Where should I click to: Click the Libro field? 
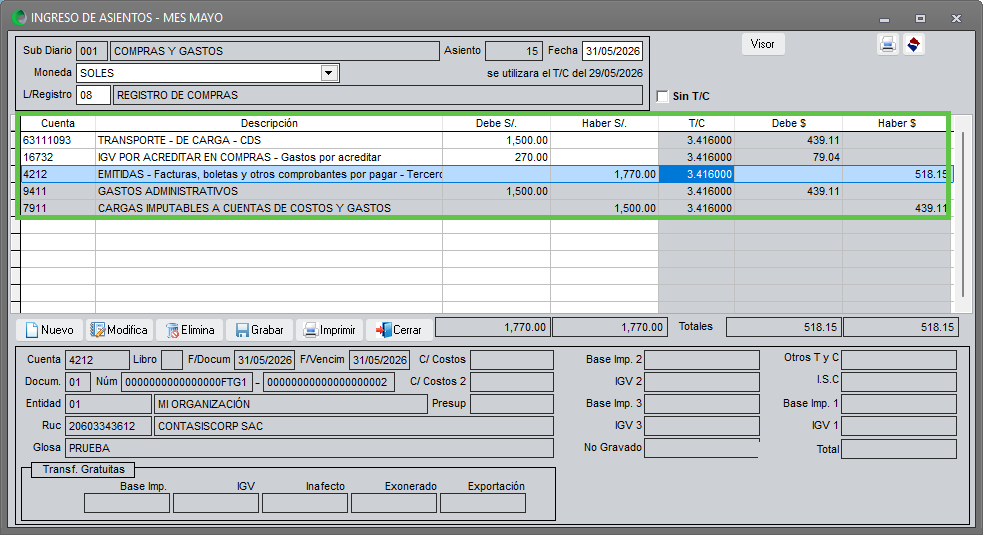click(172, 360)
